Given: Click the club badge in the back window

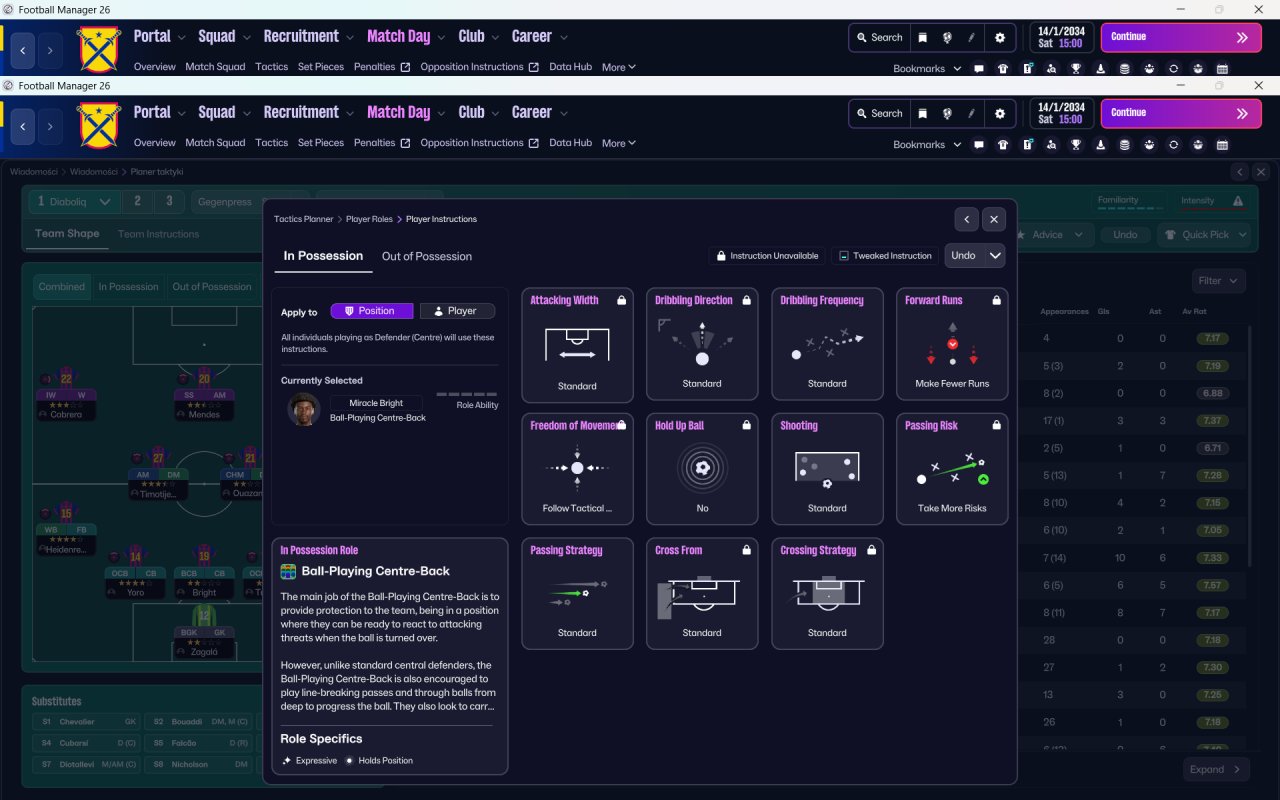Looking at the screenshot, I should 98,50.
